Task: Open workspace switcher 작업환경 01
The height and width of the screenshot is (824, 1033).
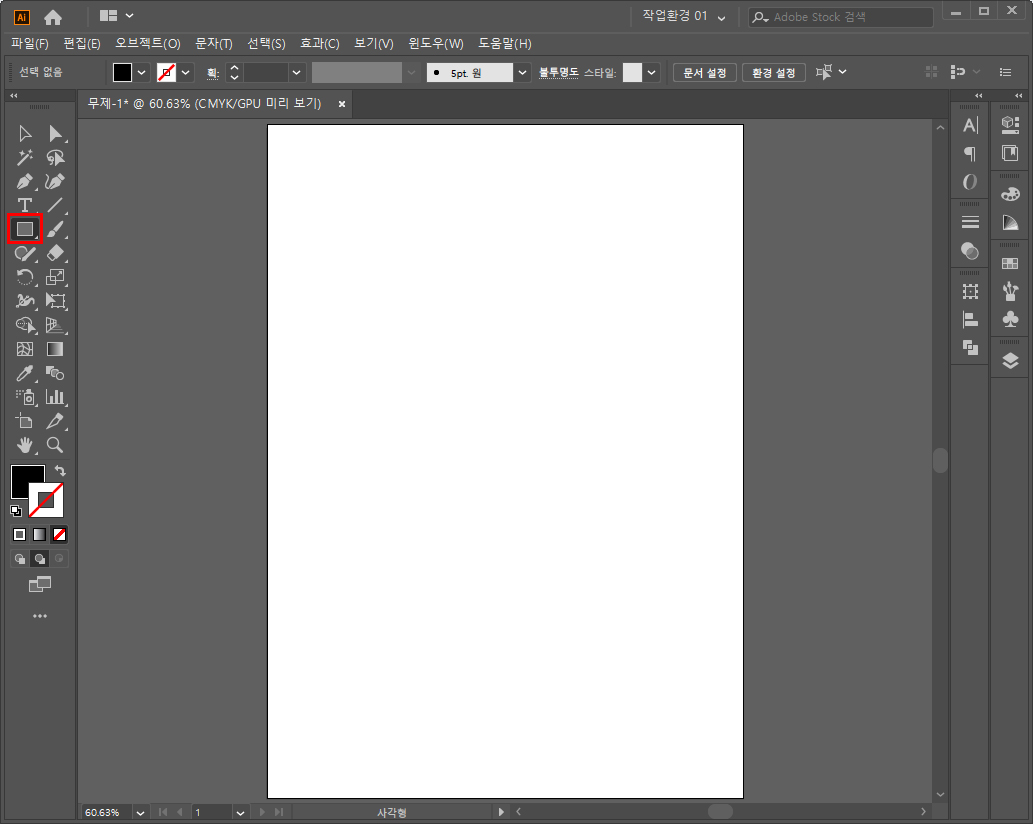Action: (x=684, y=16)
